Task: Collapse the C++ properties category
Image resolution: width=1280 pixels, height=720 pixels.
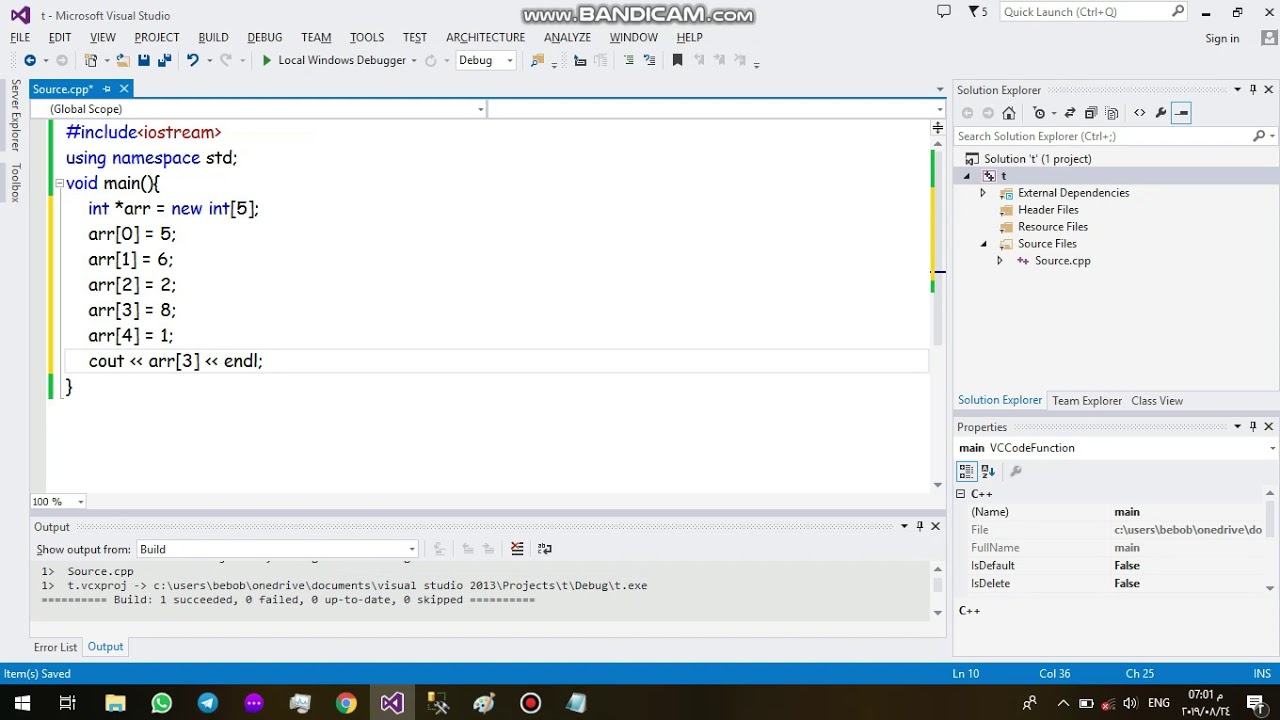Action: click(961, 494)
